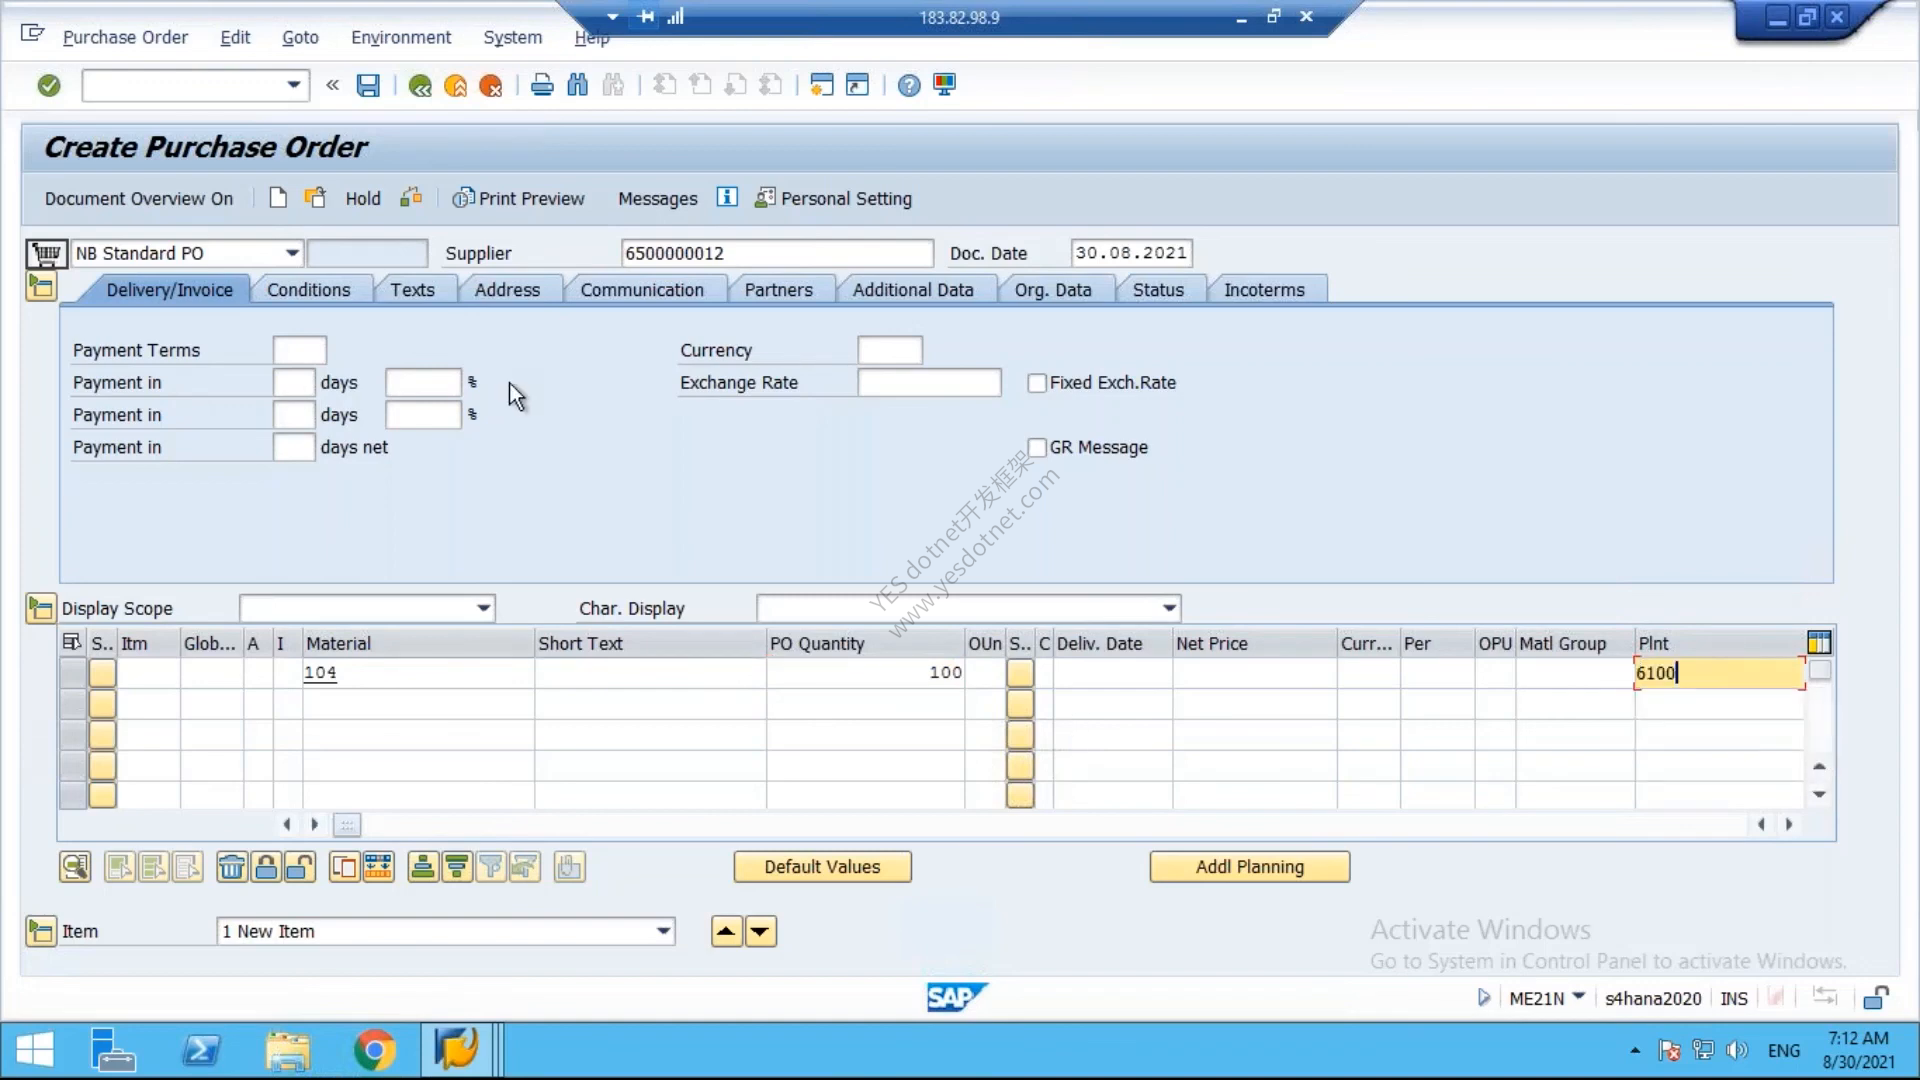The height and width of the screenshot is (1080, 1920).
Task: Tick the GR Message checkbox
Action: (x=1037, y=447)
